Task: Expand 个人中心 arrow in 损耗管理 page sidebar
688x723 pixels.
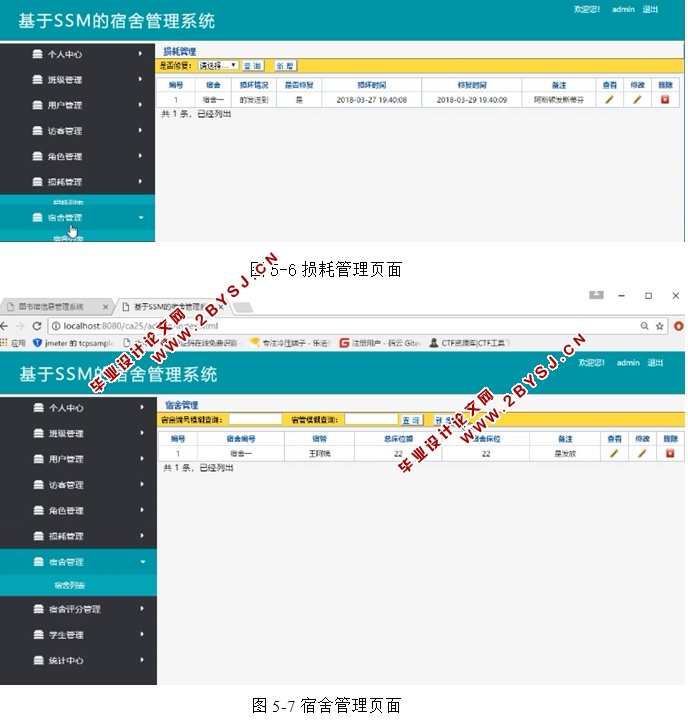Action: coord(140,54)
